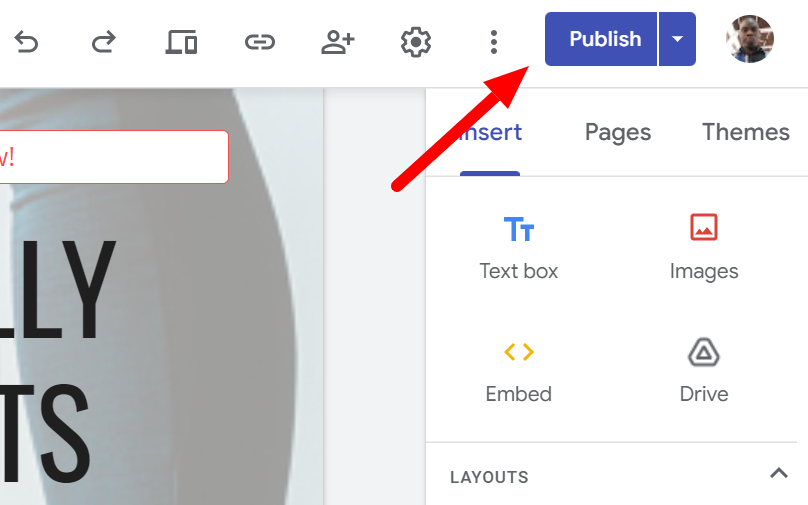Switch to the Insert tab
Image resolution: width=808 pixels, height=505 pixels.
(490, 133)
